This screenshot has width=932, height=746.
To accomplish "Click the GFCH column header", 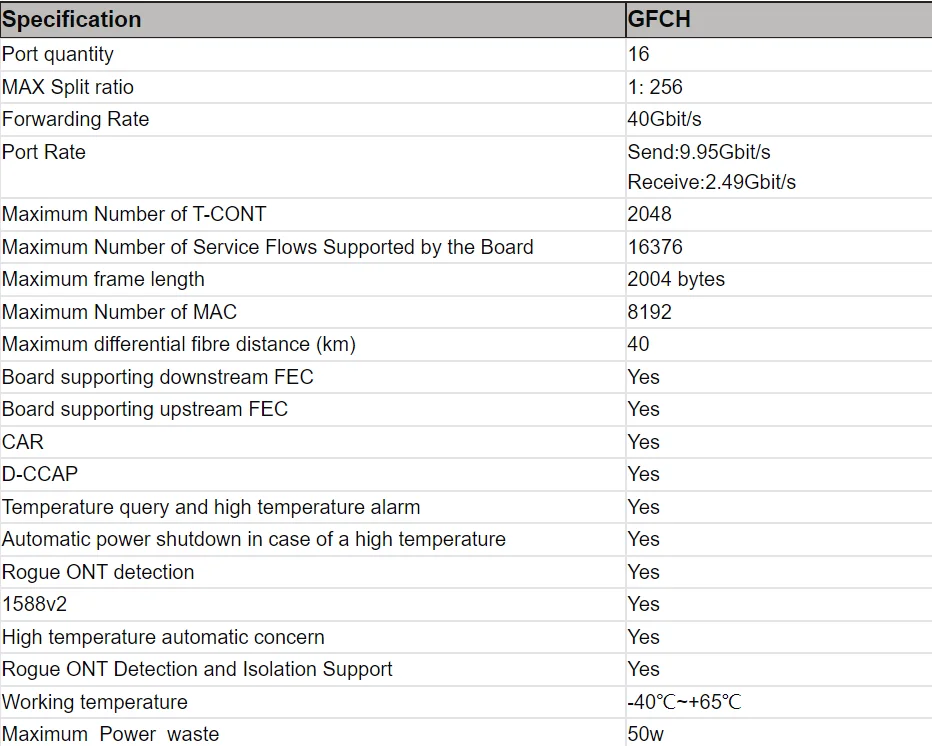I will click(659, 20).
